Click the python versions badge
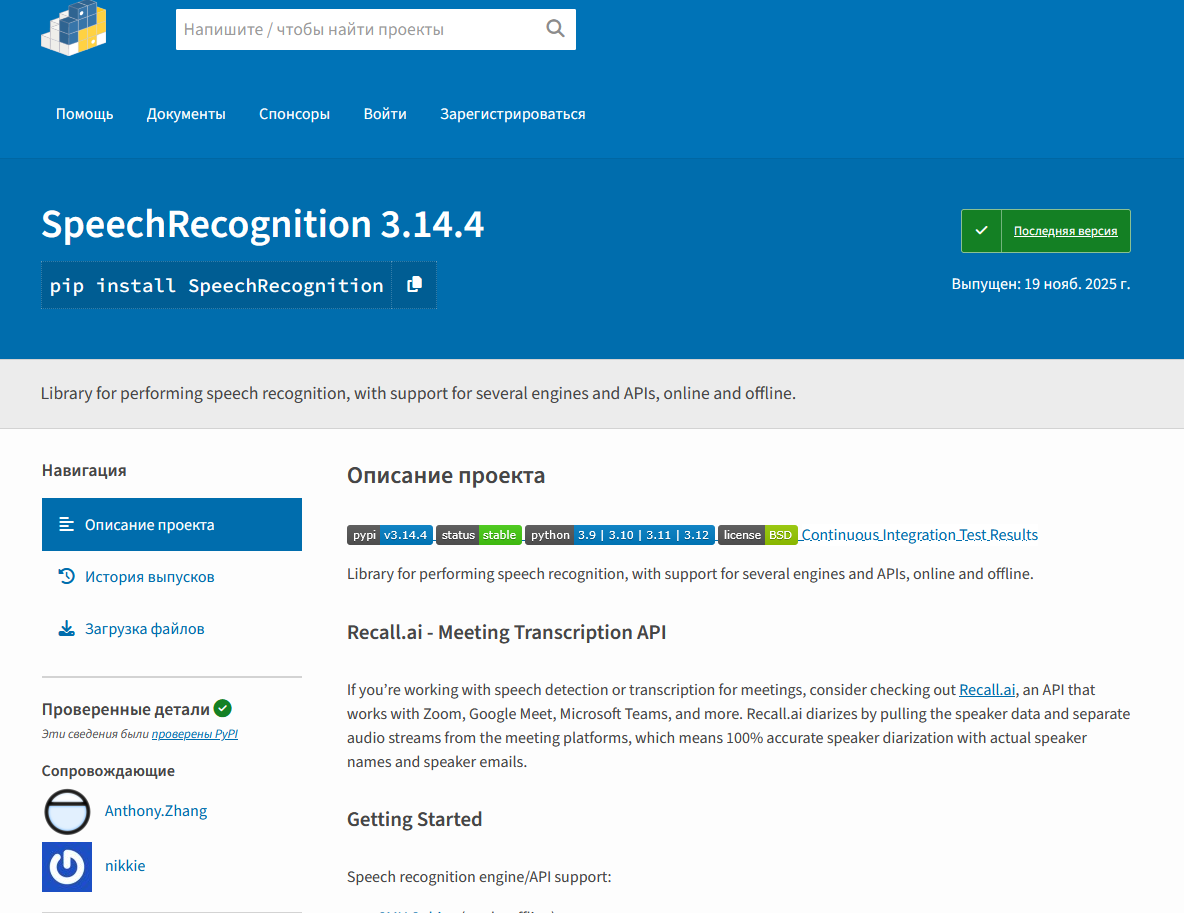1184x913 pixels. point(620,535)
